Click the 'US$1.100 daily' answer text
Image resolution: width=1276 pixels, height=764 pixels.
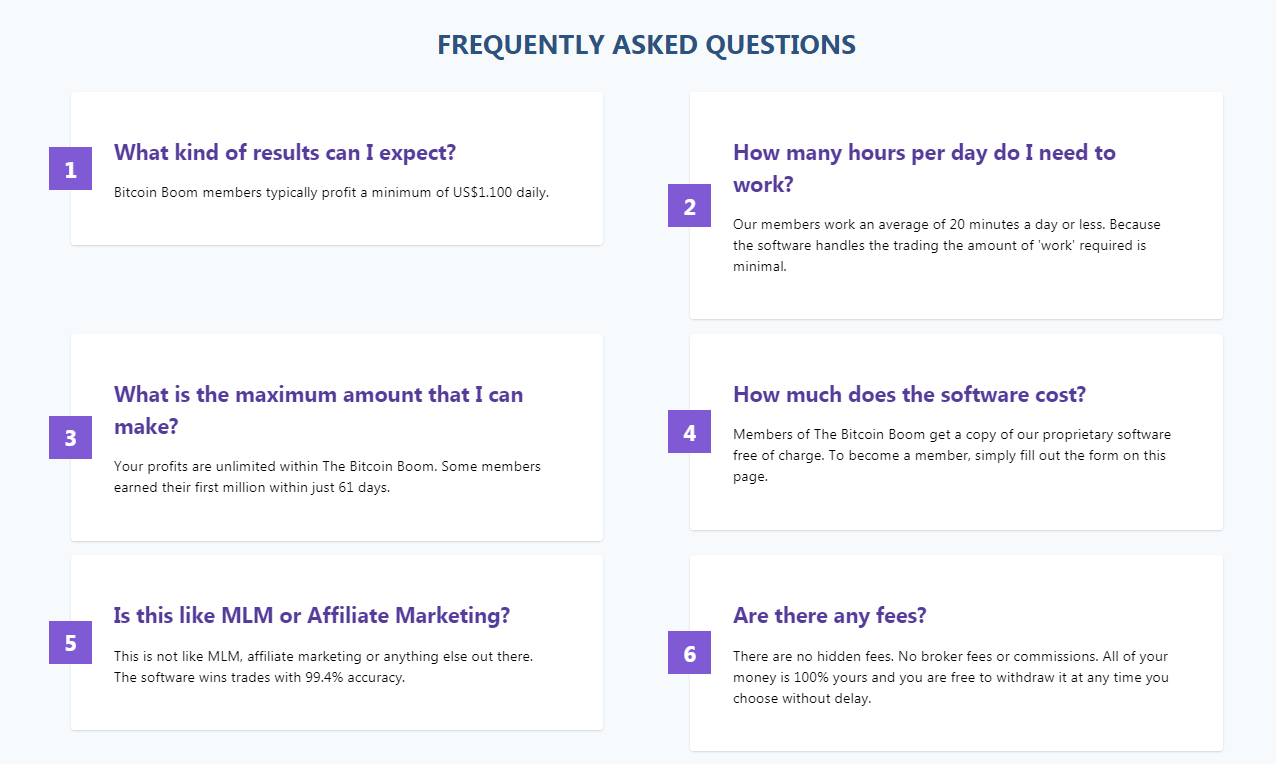coord(331,192)
